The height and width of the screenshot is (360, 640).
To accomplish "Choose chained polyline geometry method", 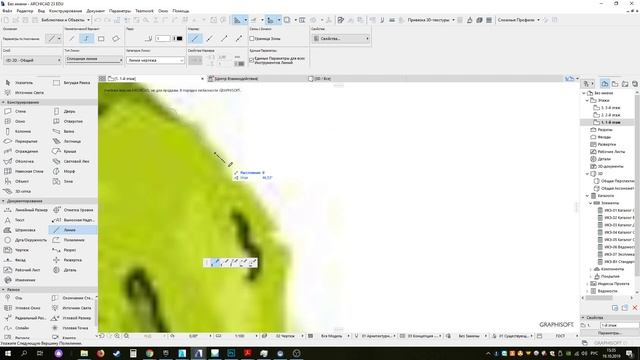I will click(x=86, y=39).
